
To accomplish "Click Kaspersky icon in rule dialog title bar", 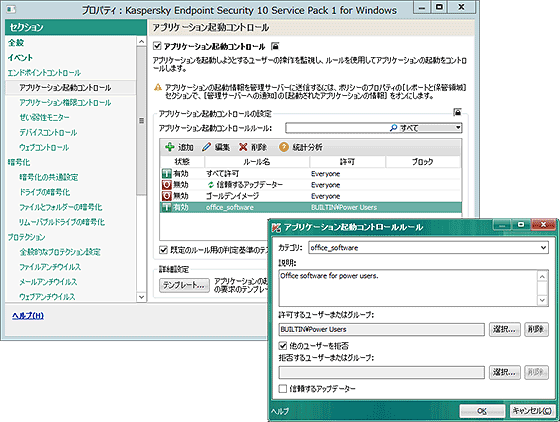I will [x=276, y=227].
